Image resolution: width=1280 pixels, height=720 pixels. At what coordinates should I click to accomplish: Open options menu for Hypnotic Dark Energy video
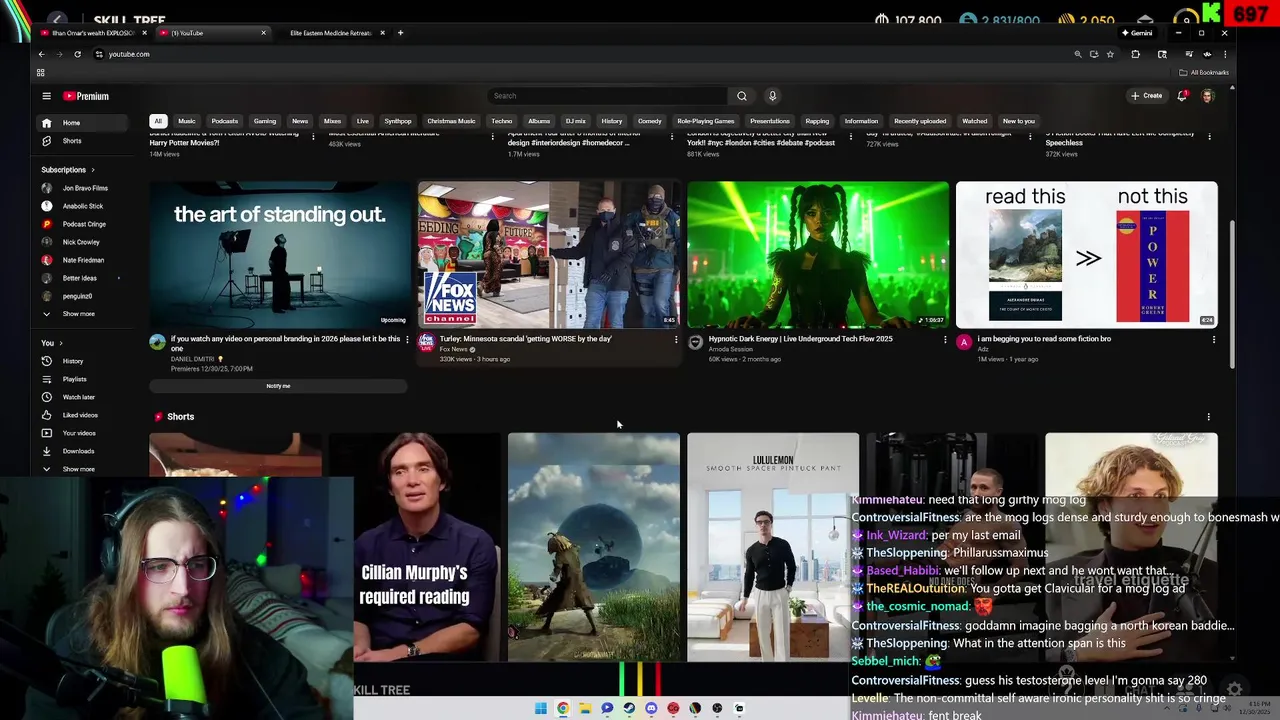945,339
